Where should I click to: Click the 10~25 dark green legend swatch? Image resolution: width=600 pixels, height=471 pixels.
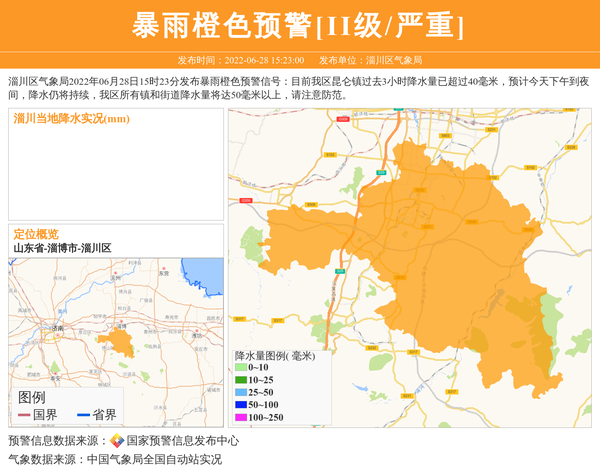pyautogui.click(x=241, y=380)
